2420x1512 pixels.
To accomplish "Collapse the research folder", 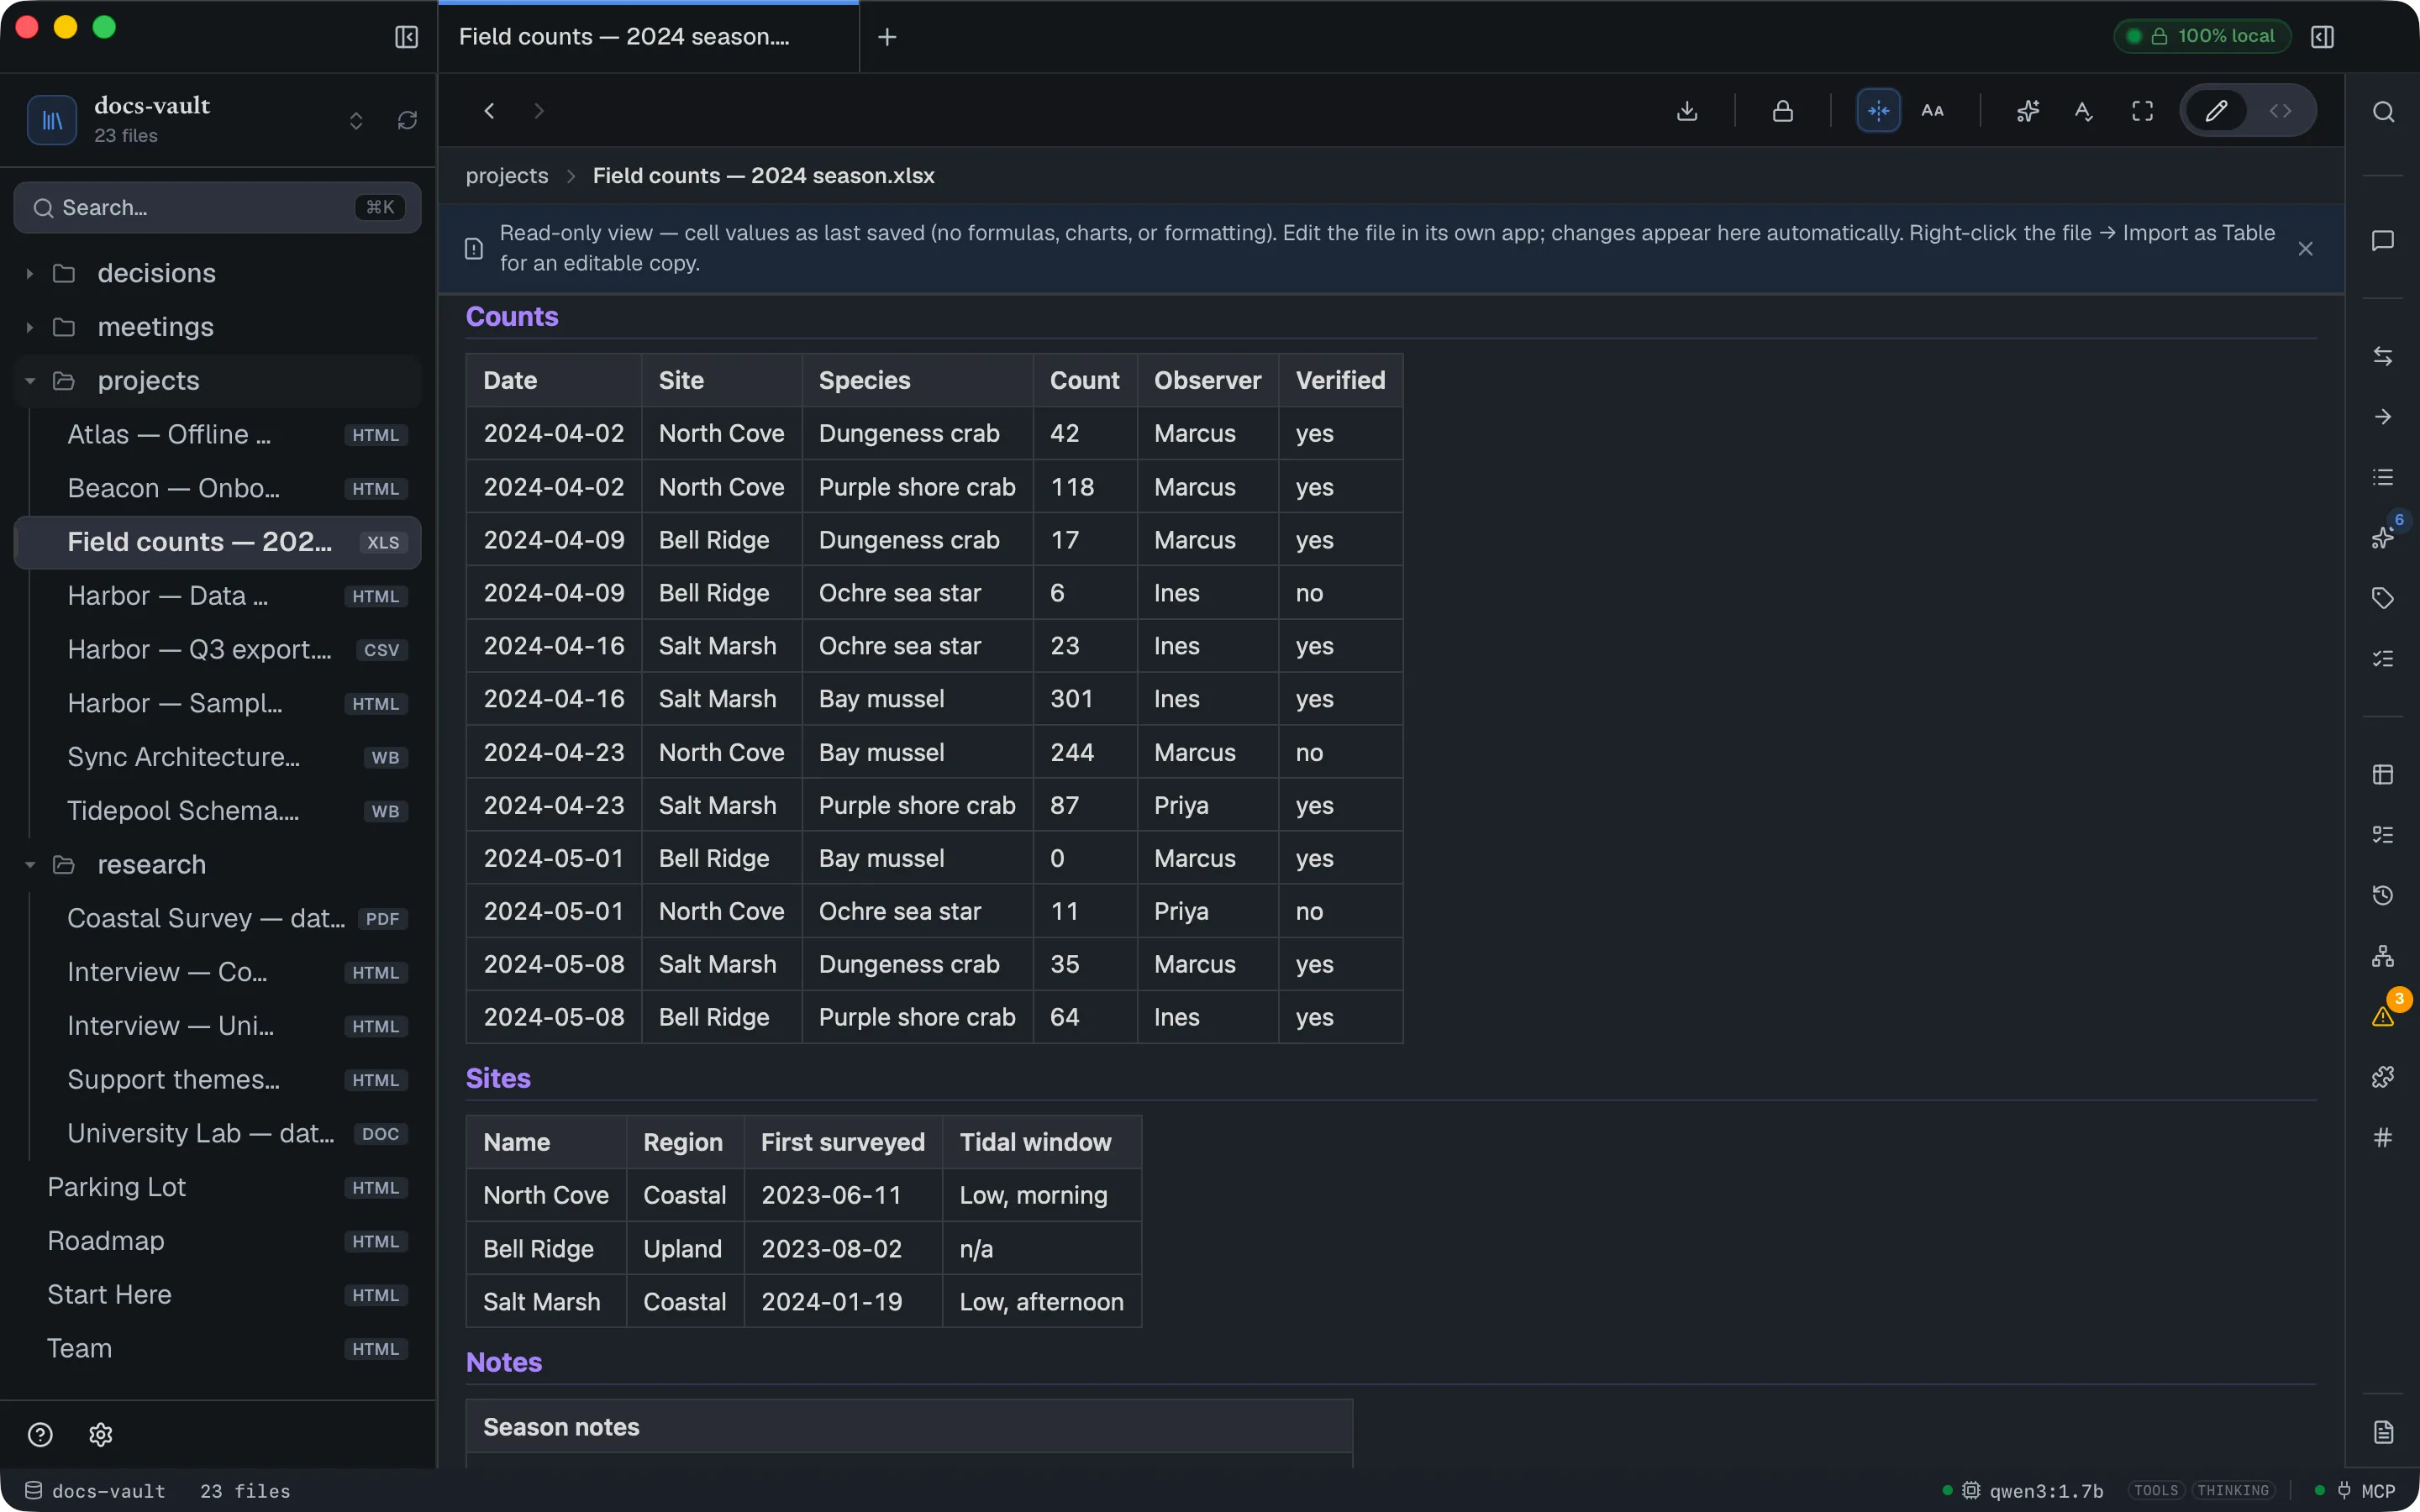I will [218, 865].
